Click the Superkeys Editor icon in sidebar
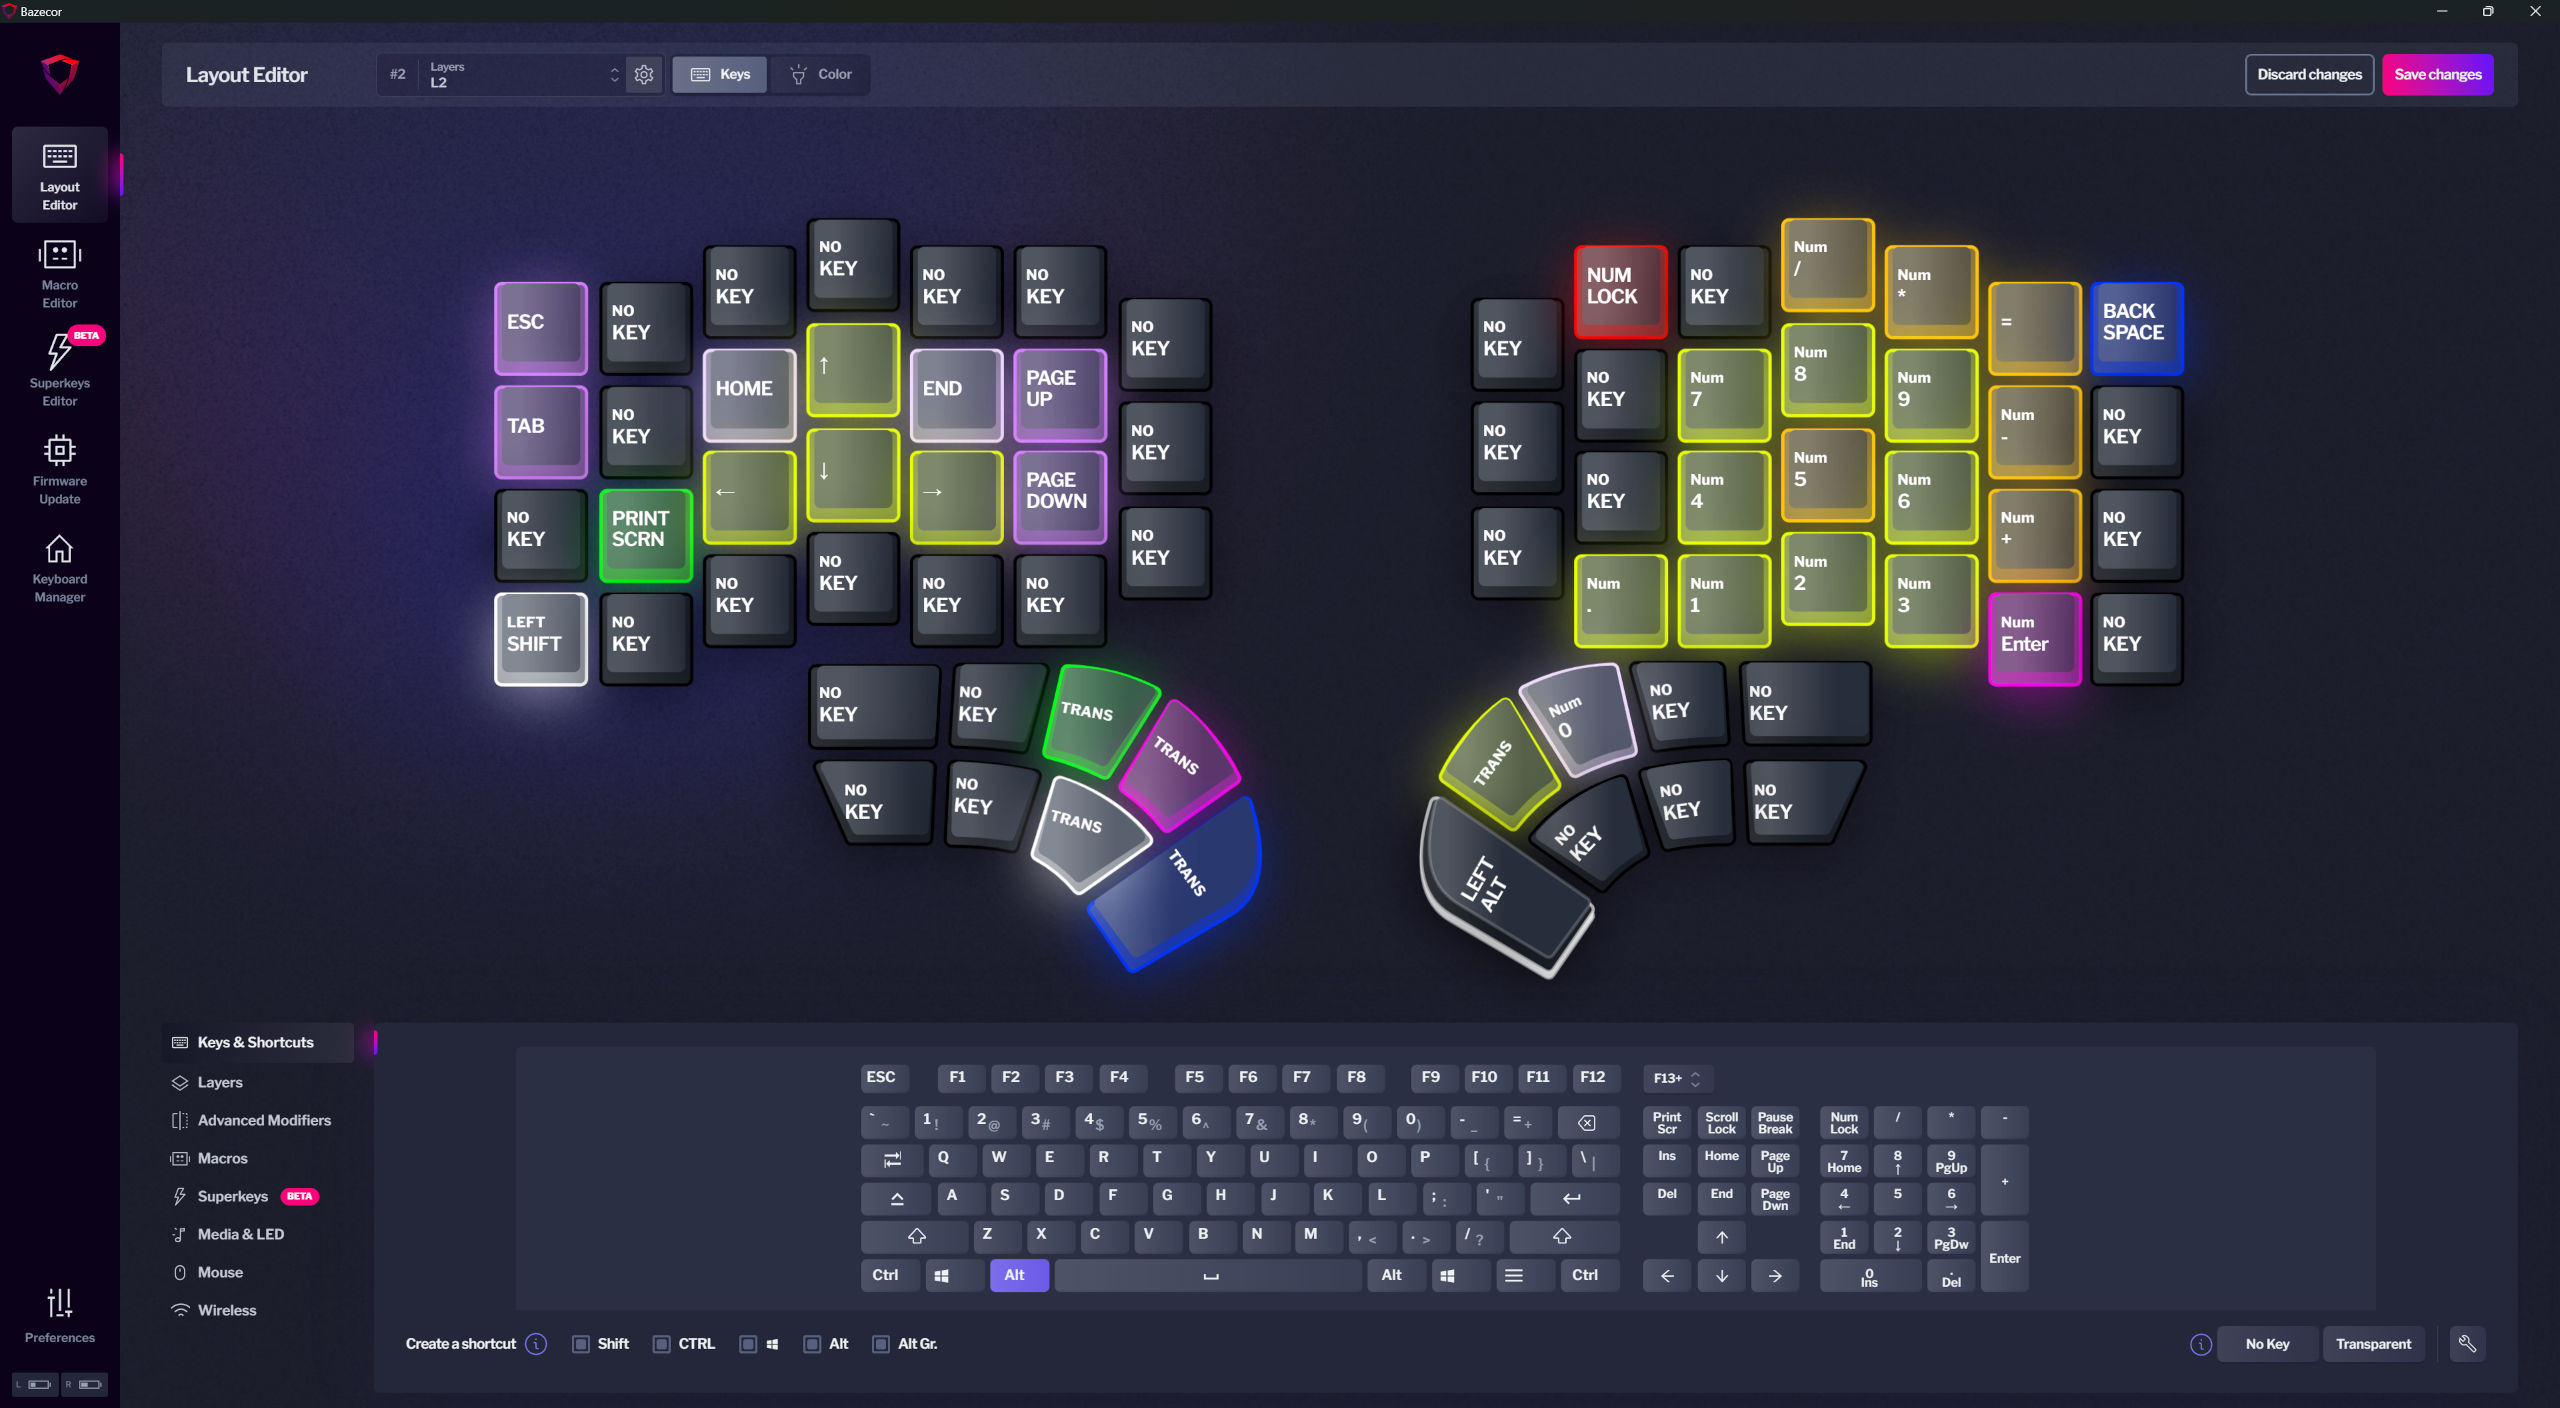The width and height of the screenshot is (2560, 1408). [x=61, y=371]
